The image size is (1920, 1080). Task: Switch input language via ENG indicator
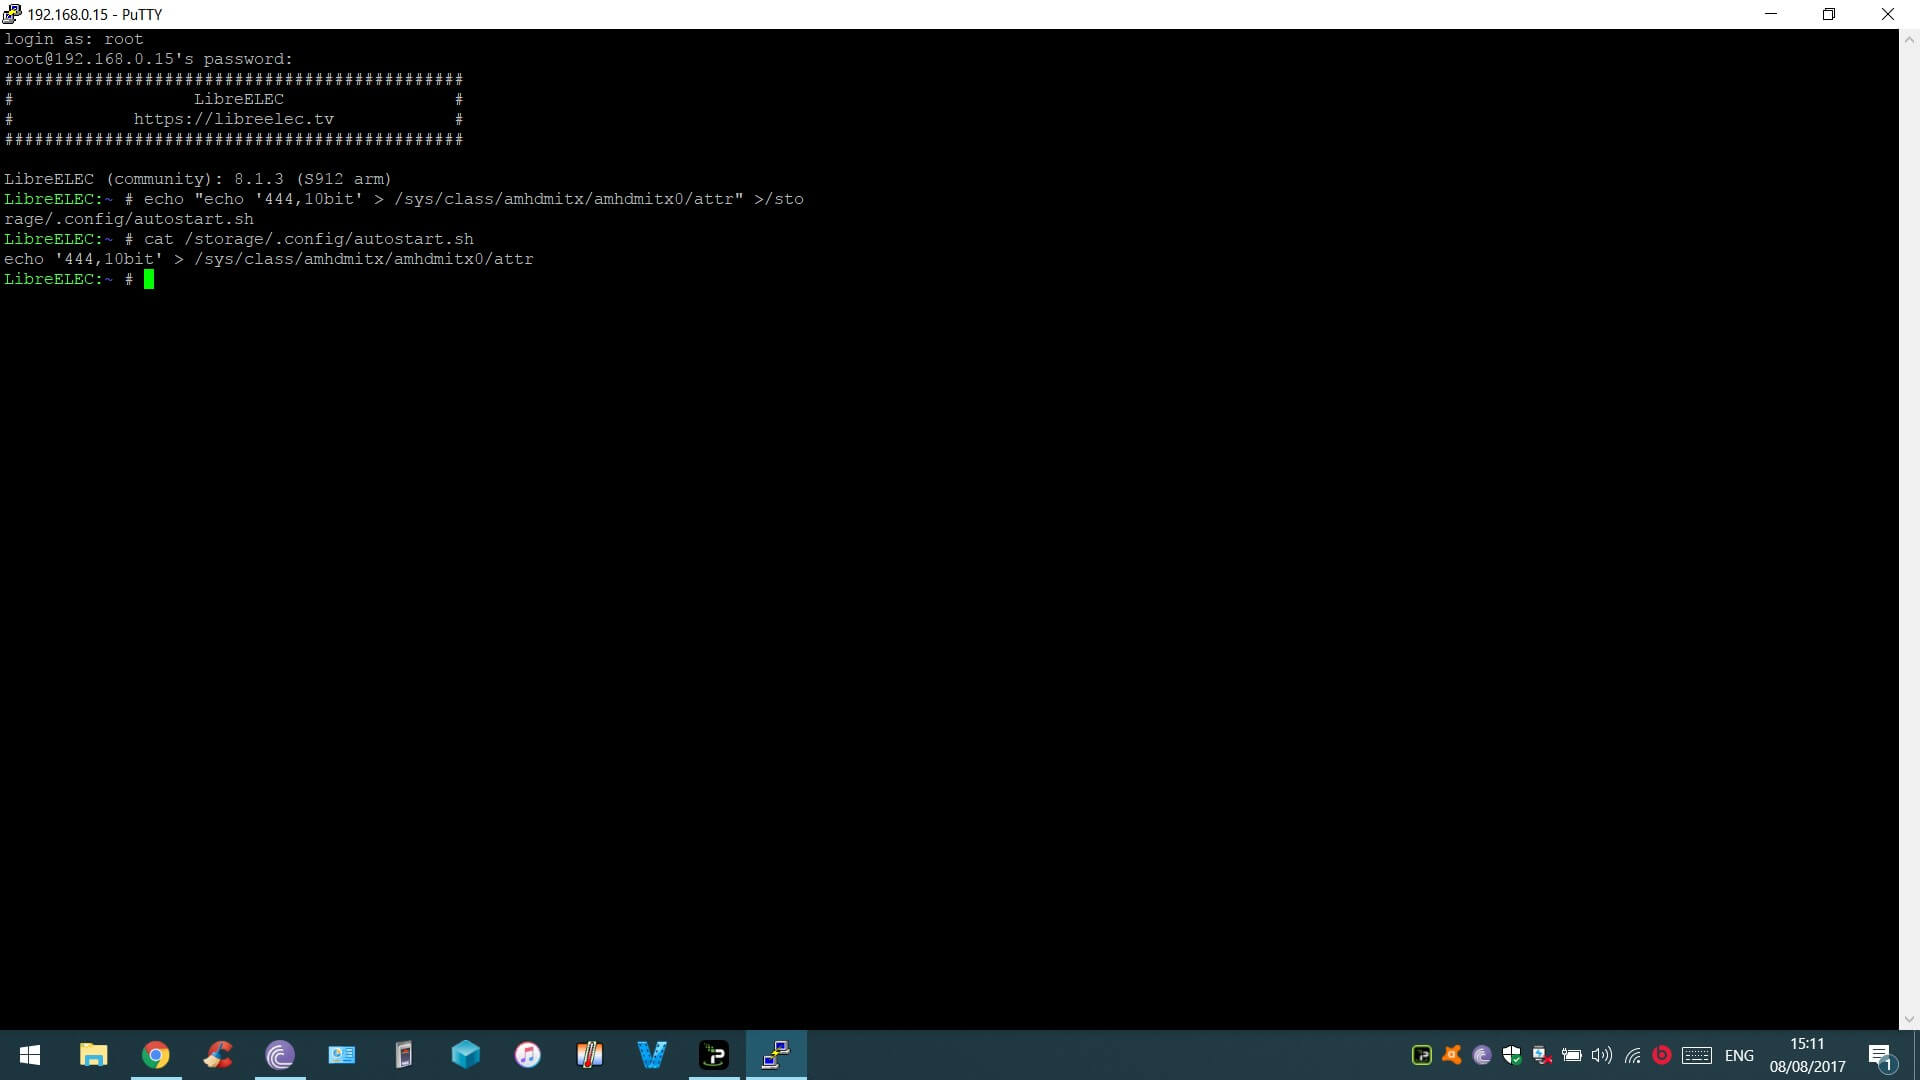pyautogui.click(x=1739, y=1055)
